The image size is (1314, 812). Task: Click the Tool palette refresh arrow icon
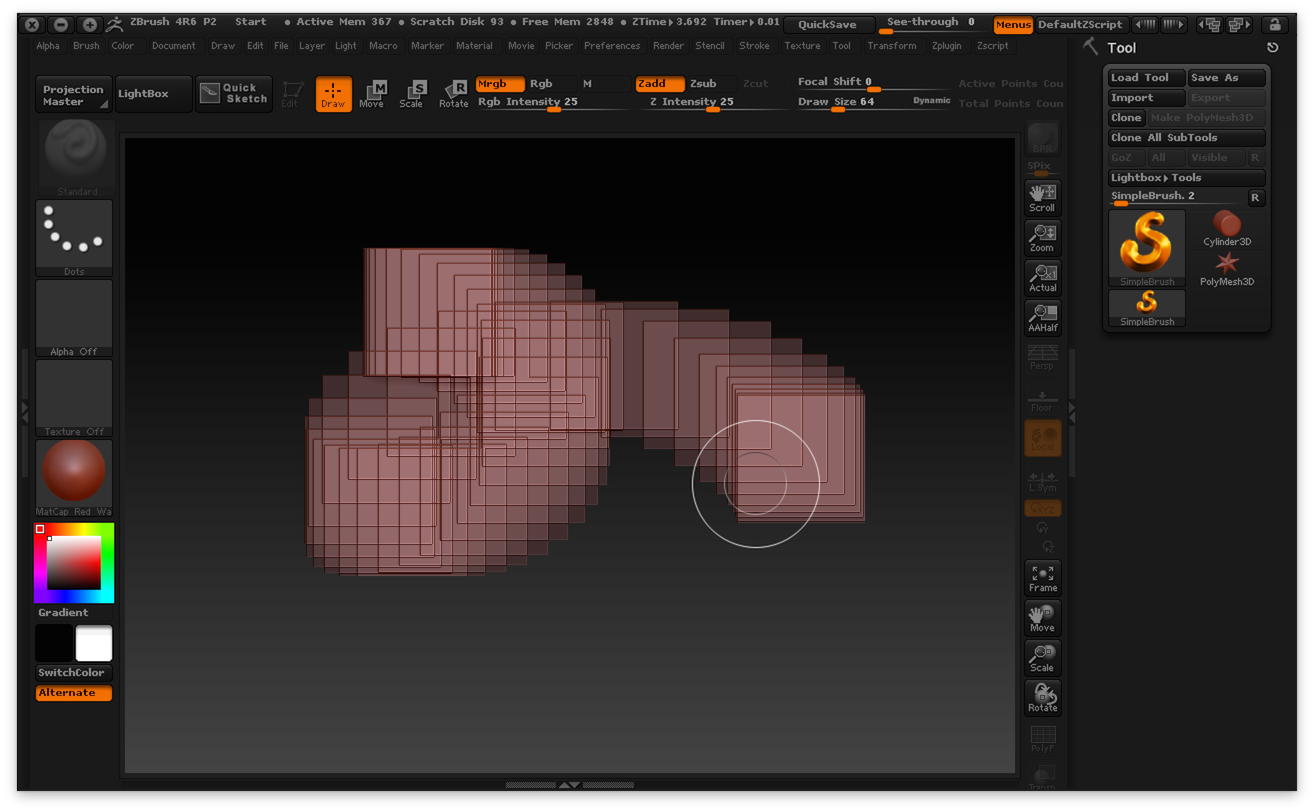coord(1272,47)
